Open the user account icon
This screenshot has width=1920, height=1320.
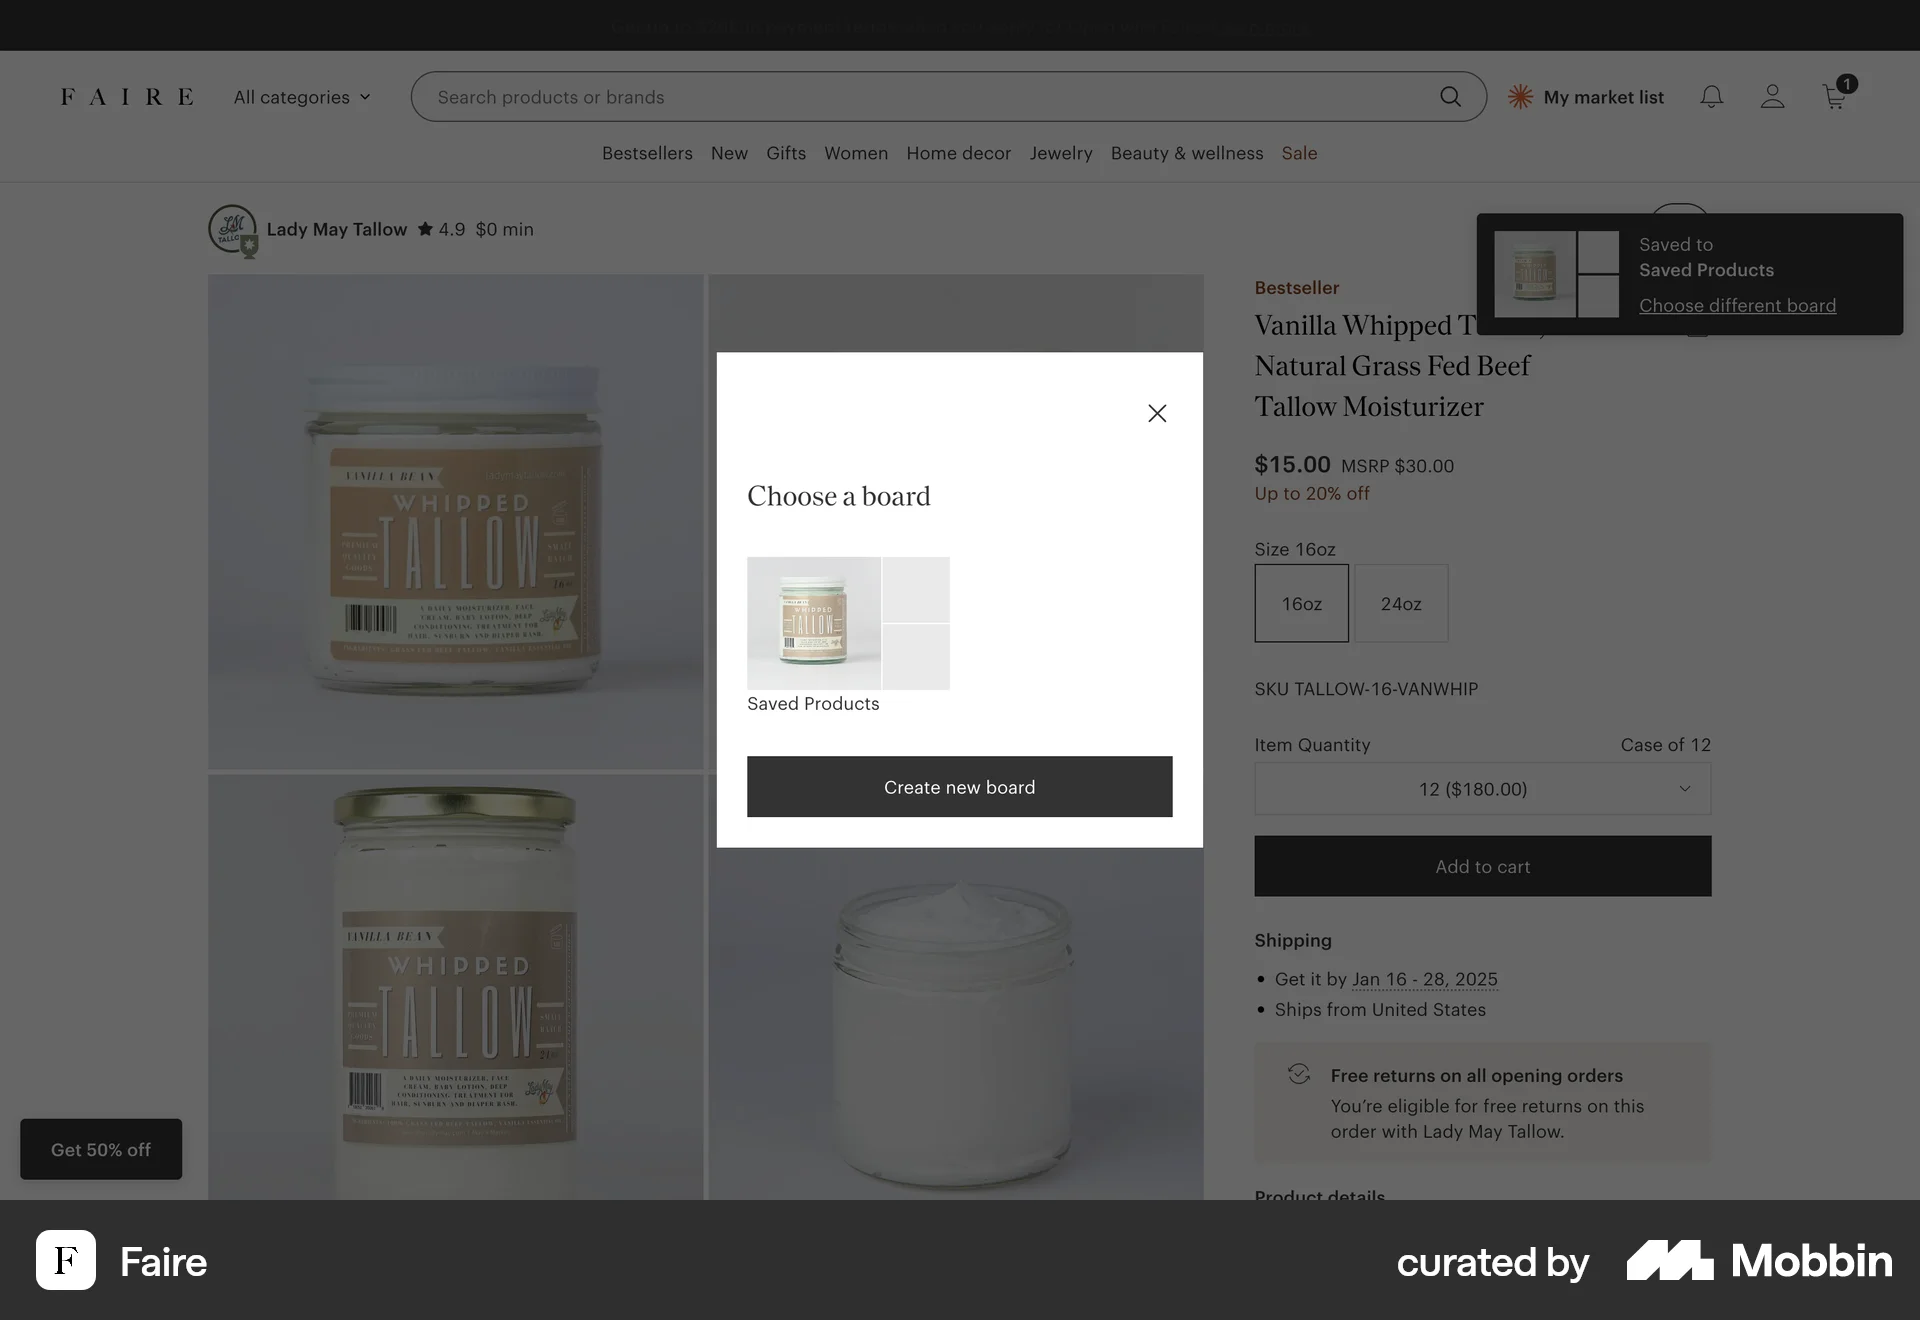click(x=1772, y=97)
